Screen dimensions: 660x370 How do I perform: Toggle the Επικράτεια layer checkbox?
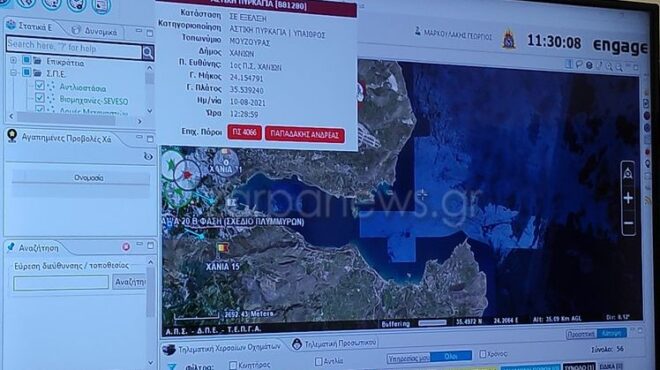(x=26, y=60)
